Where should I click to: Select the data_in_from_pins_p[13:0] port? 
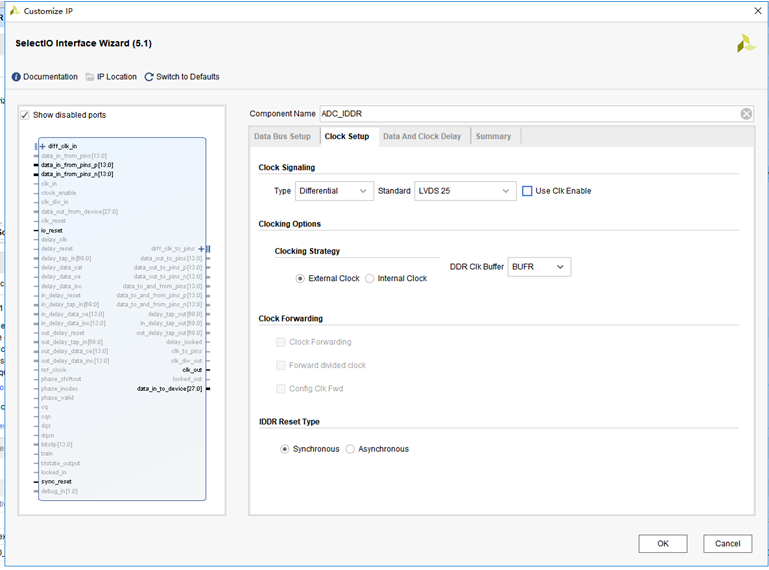[77, 165]
